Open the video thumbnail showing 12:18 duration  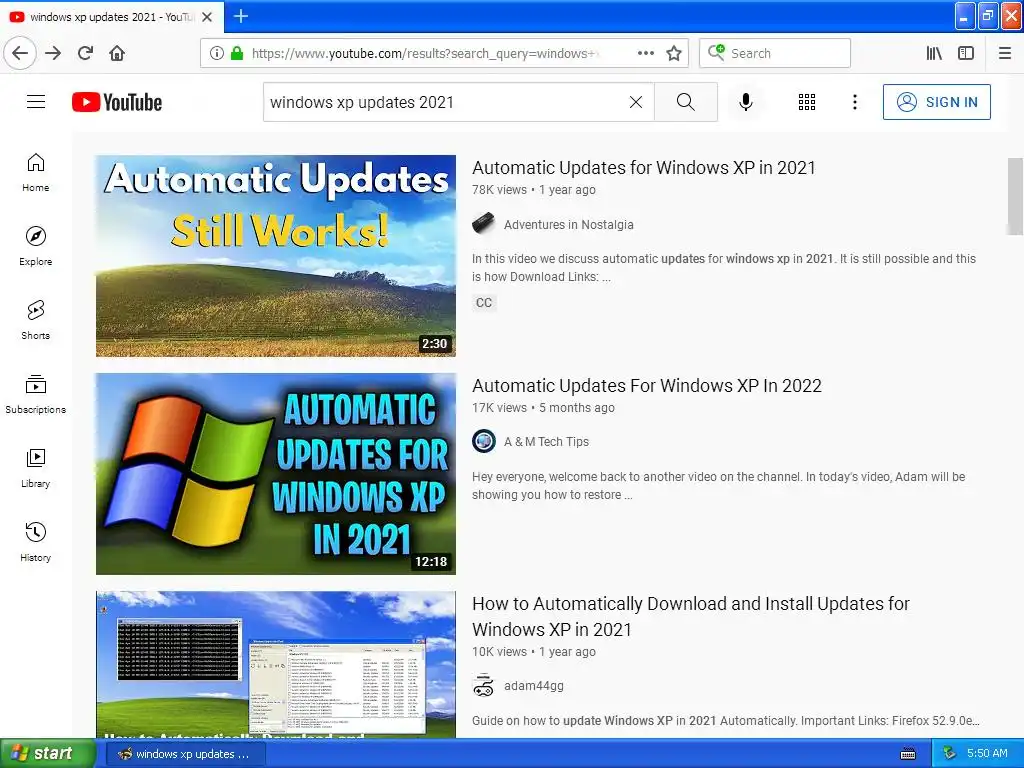pyautogui.click(x=276, y=473)
